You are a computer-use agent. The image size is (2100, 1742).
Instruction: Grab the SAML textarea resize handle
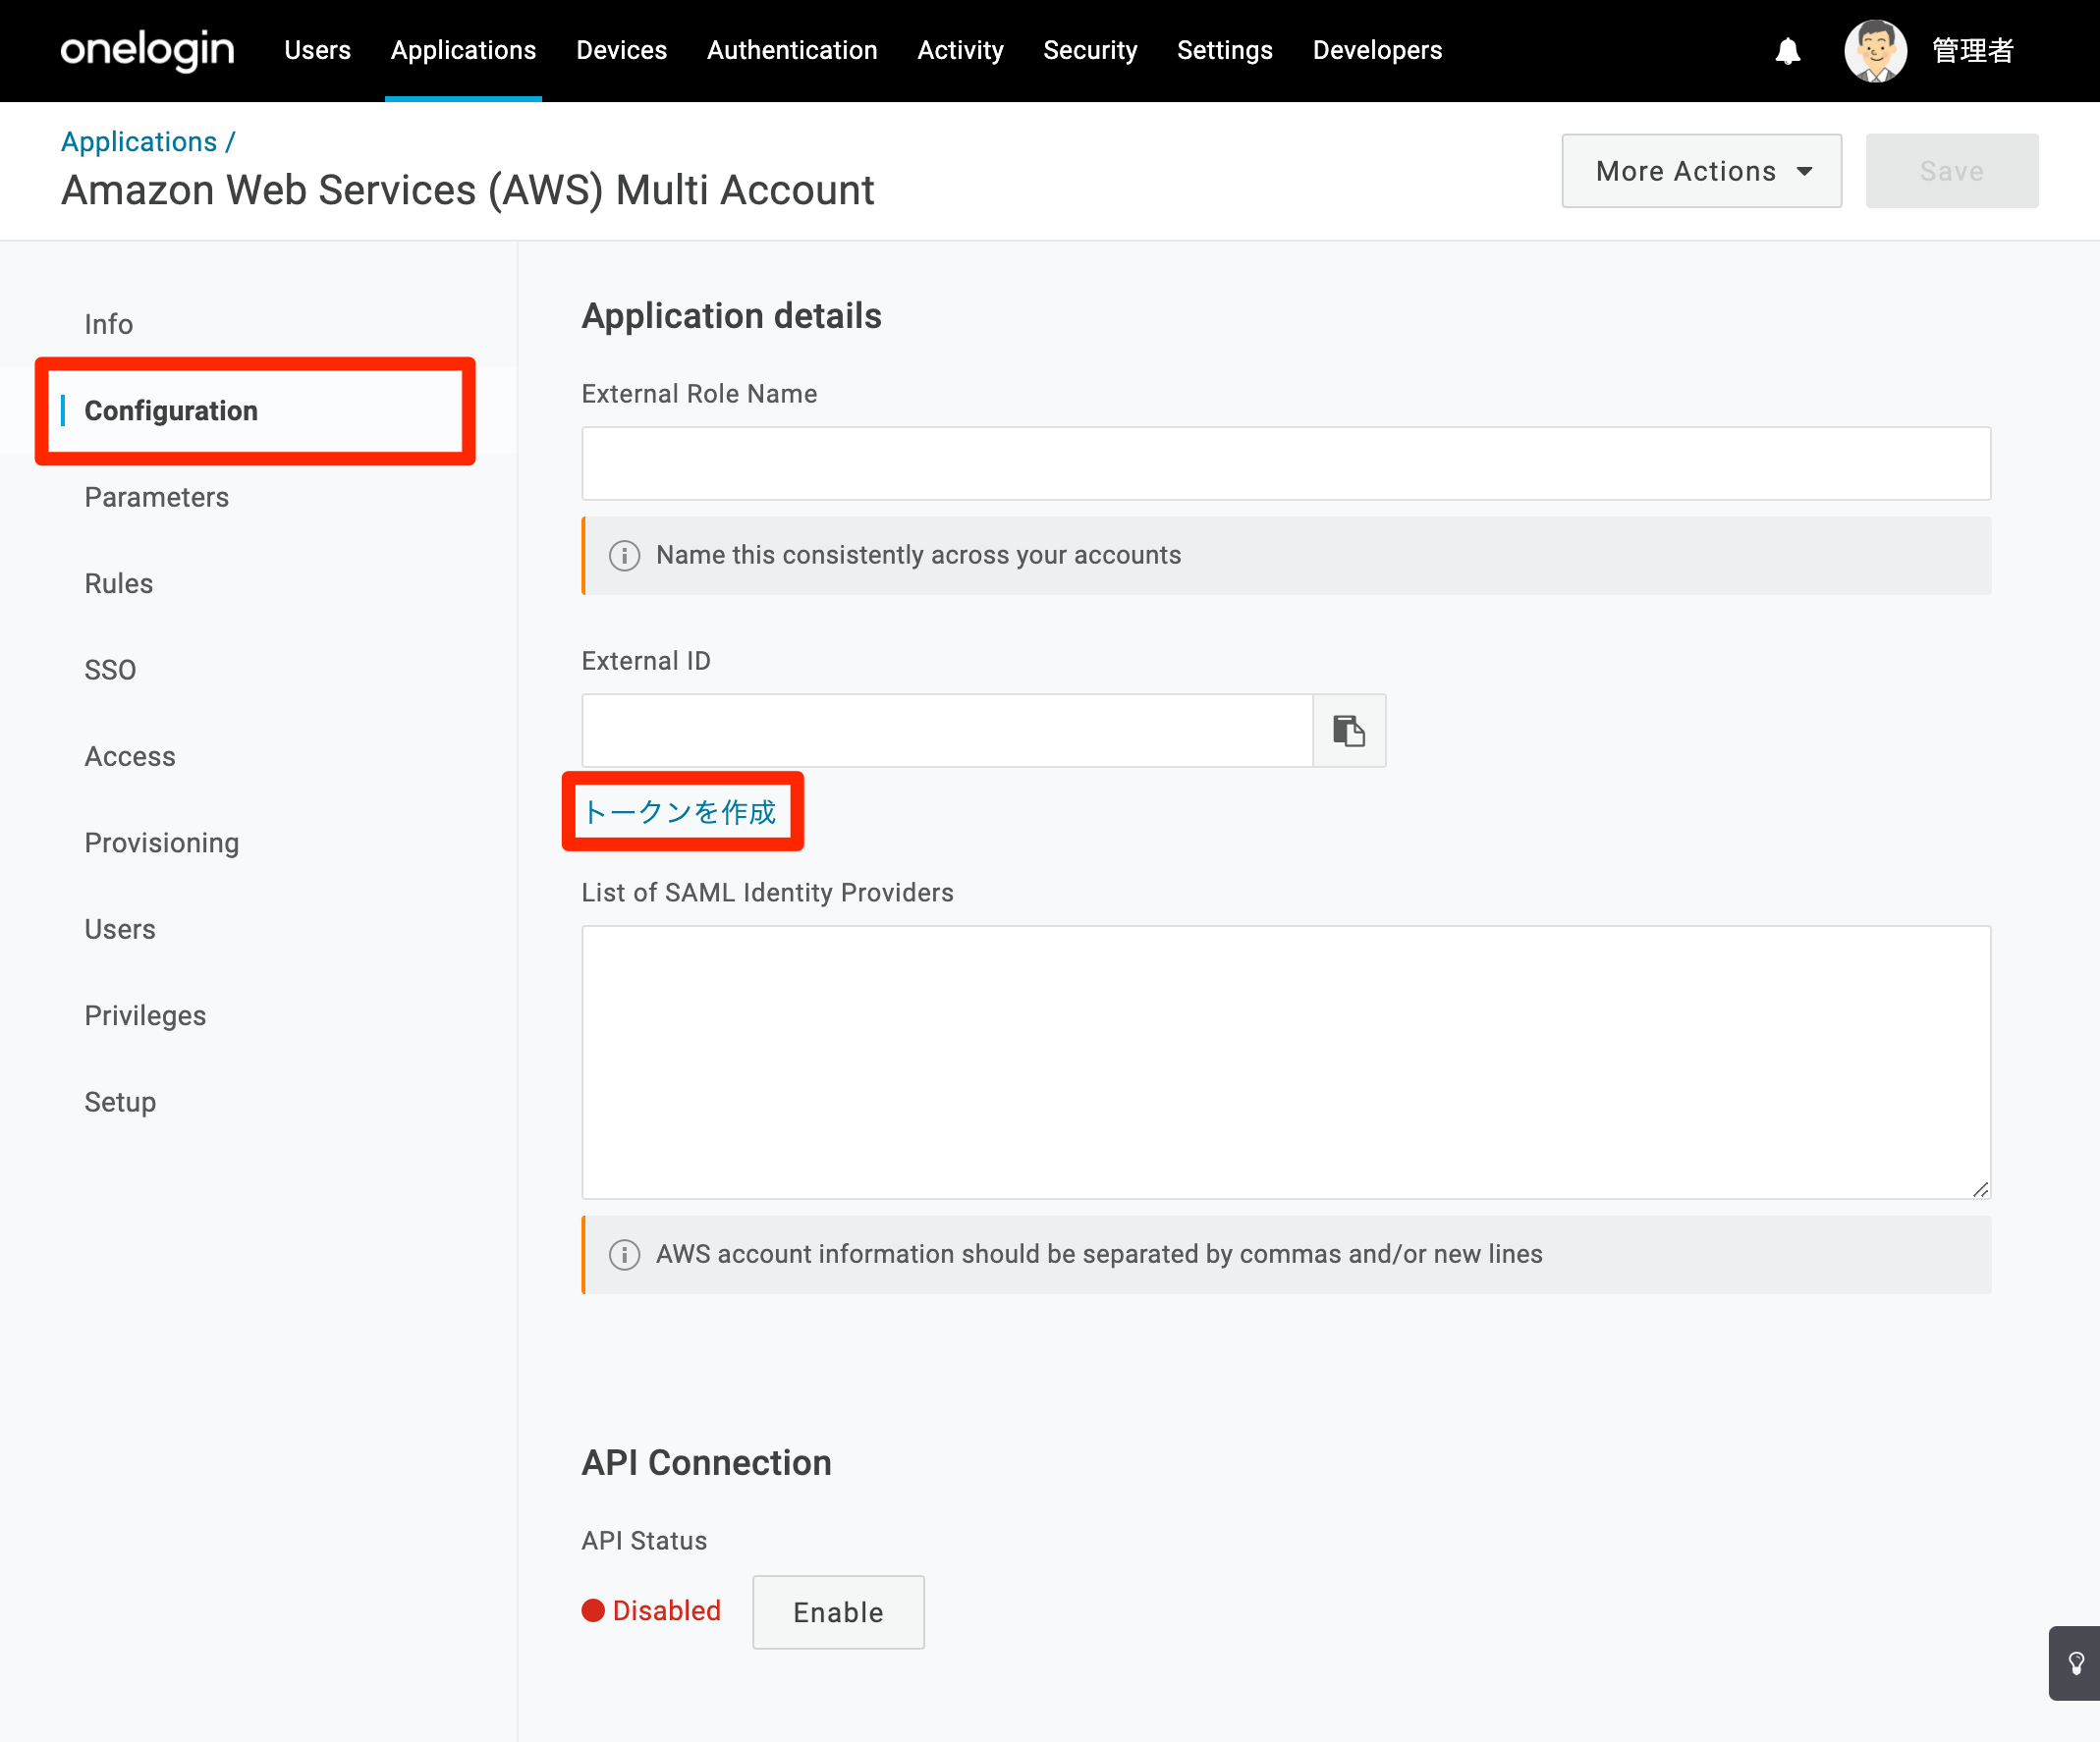pyautogui.click(x=1980, y=1189)
